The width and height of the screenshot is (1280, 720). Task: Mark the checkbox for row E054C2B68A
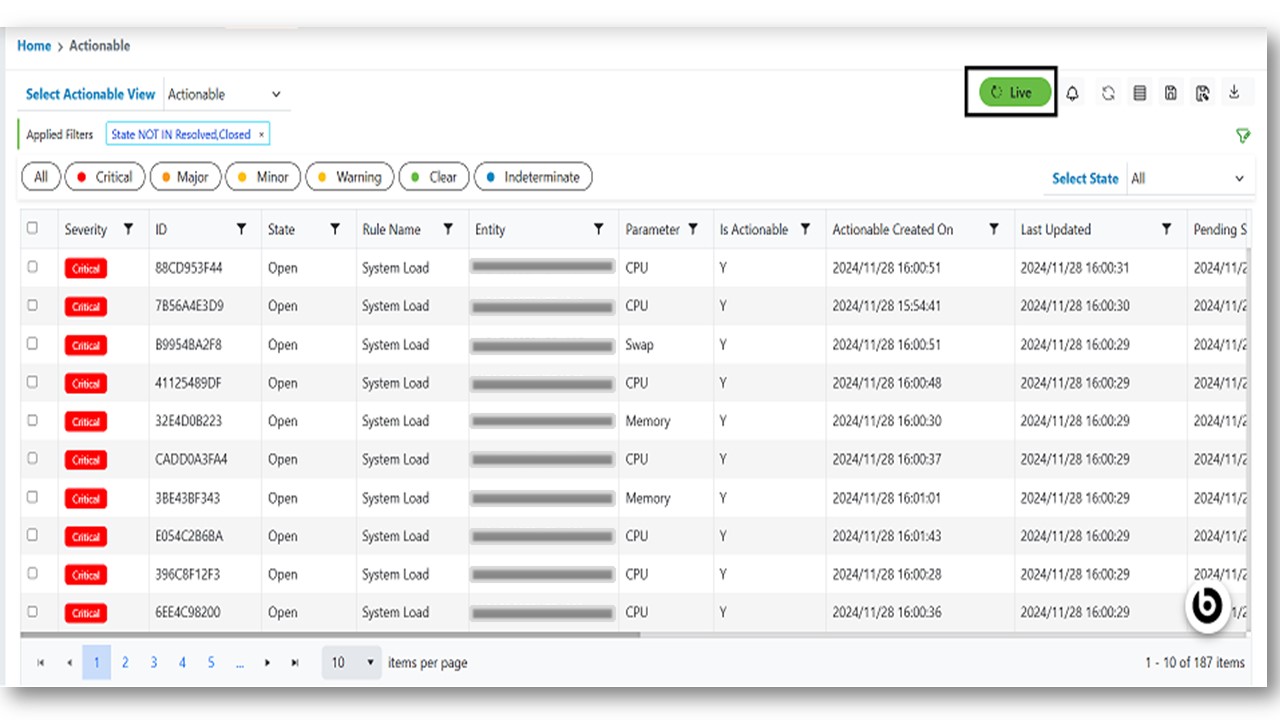pos(32,535)
